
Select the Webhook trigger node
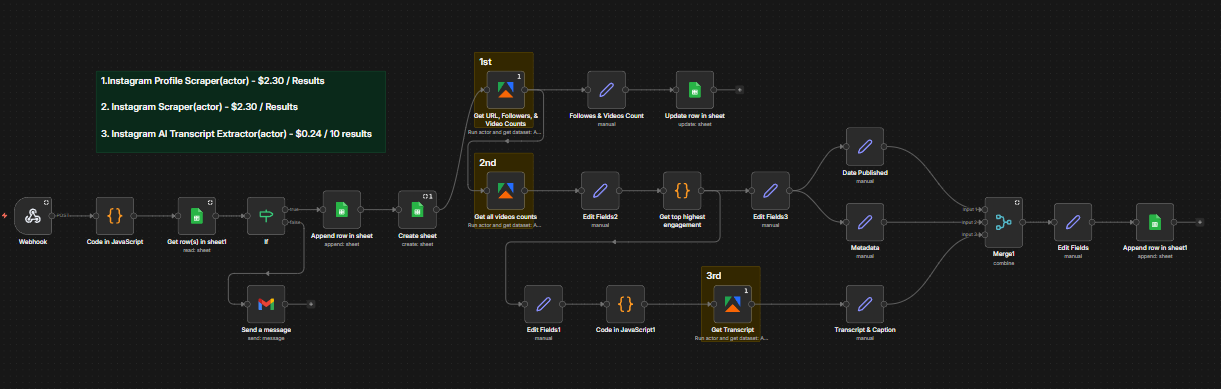[32, 216]
